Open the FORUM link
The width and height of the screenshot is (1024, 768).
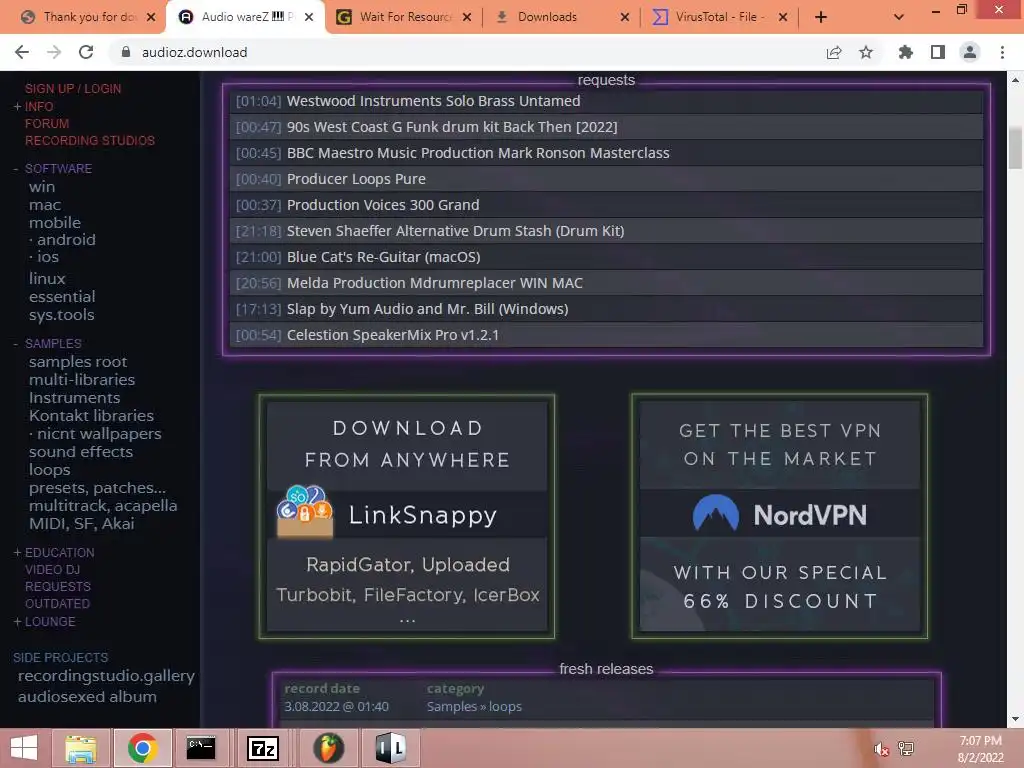tap(47, 123)
